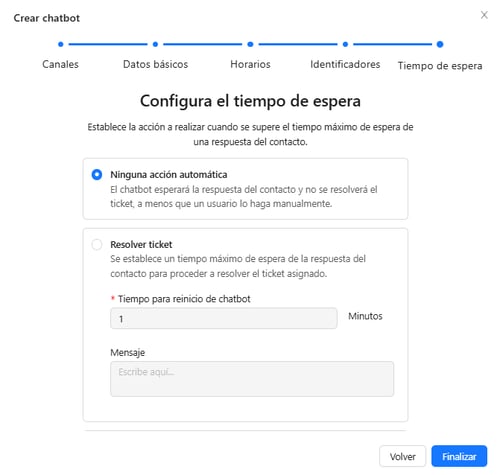Click the Ninguna acción automática card description
This screenshot has width=500, height=475.
coord(244,196)
